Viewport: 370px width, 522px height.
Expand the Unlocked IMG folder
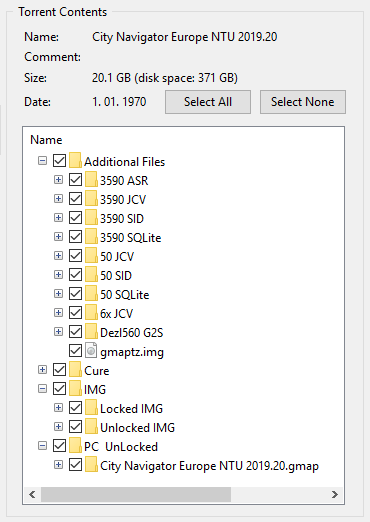coord(58,427)
